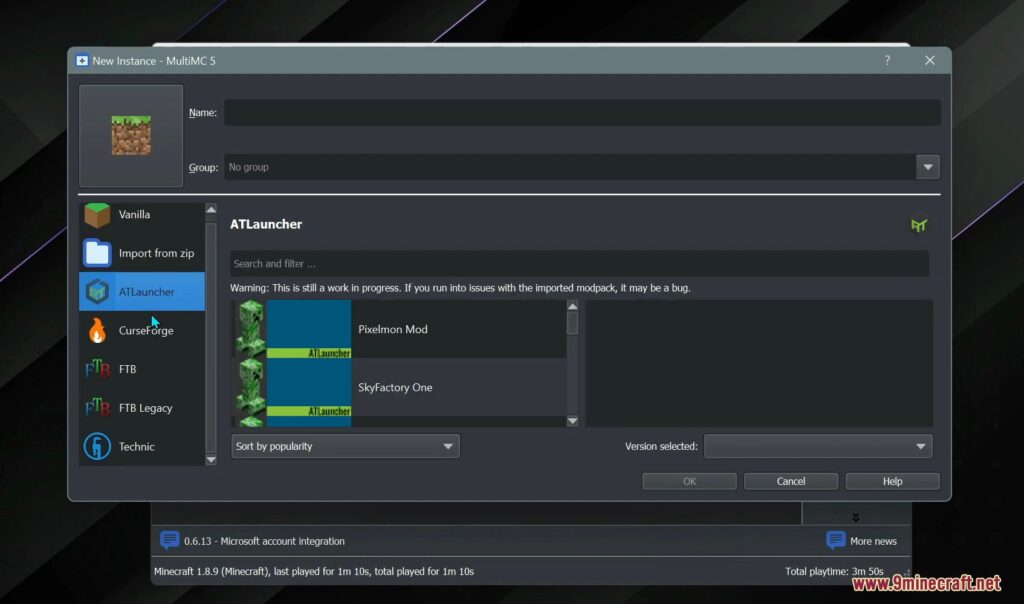Select the Technic platform icon

pyautogui.click(x=97, y=447)
